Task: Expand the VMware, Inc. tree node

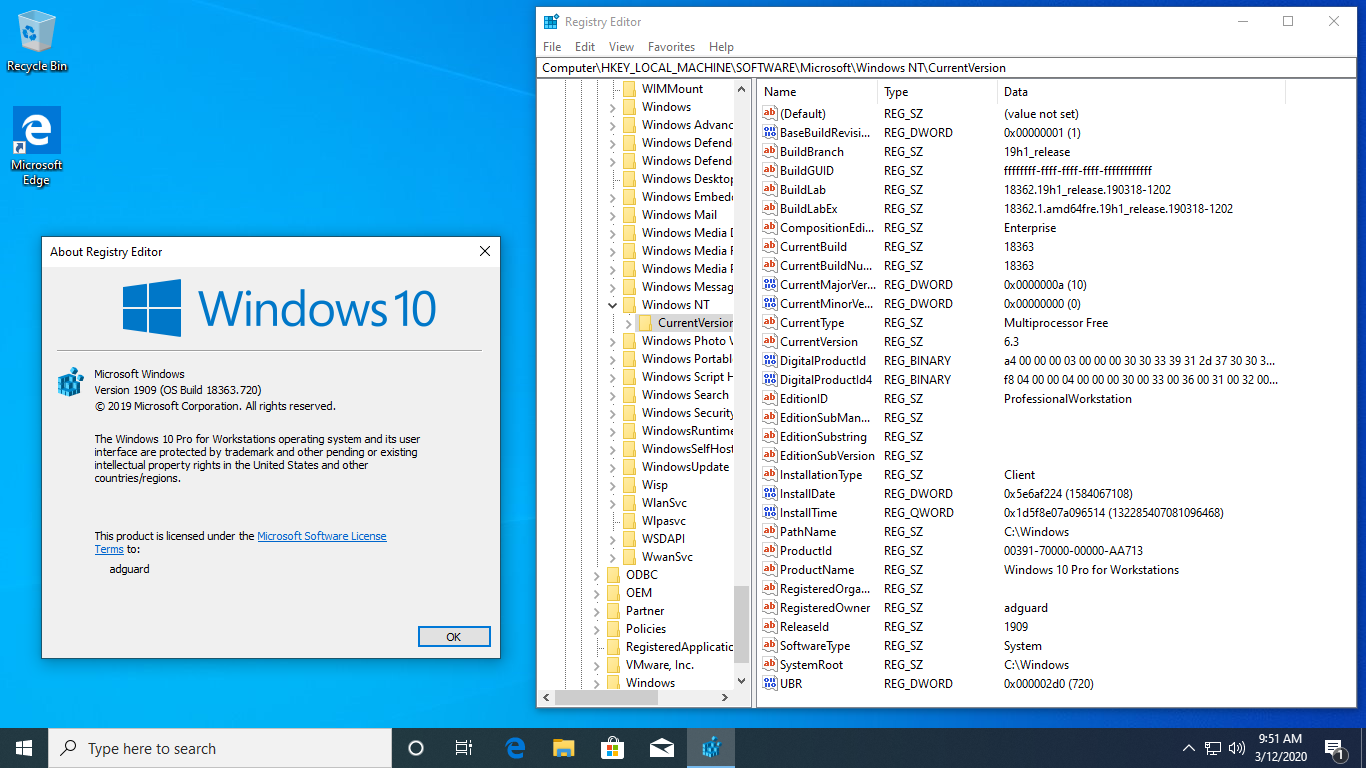Action: (597, 664)
